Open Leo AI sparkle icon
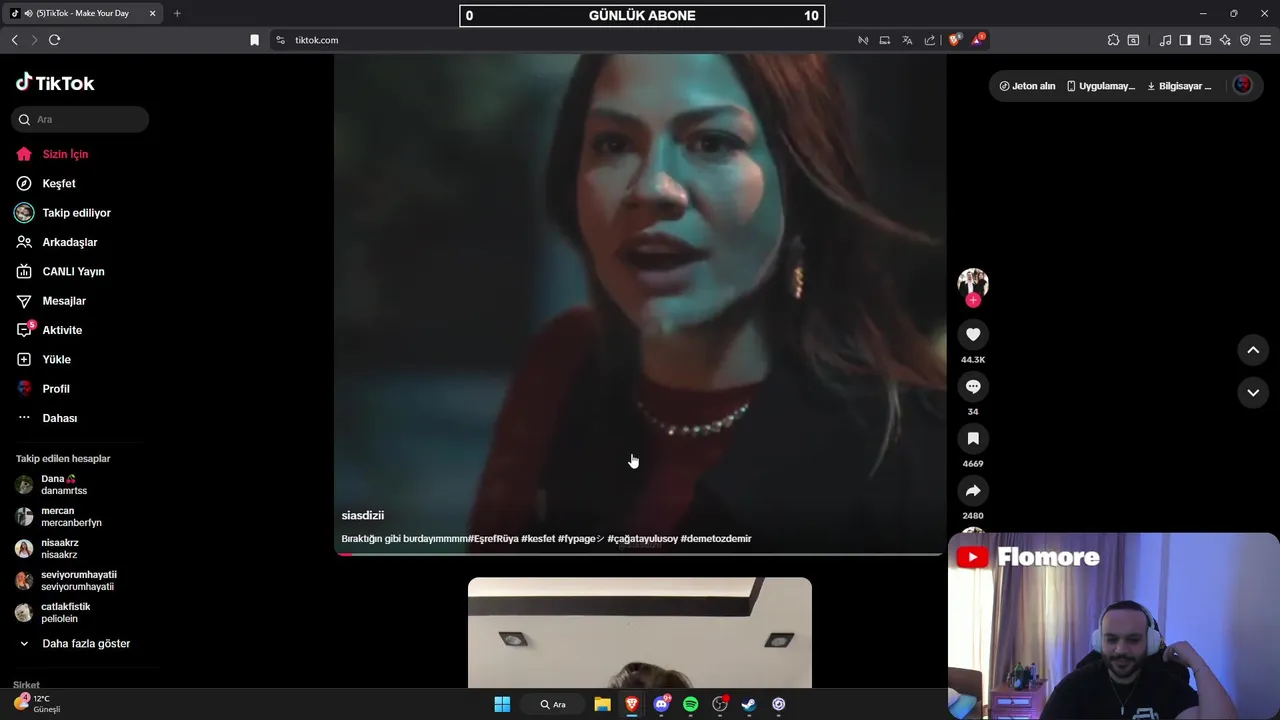Viewport: 1280px width, 720px height. [1225, 40]
